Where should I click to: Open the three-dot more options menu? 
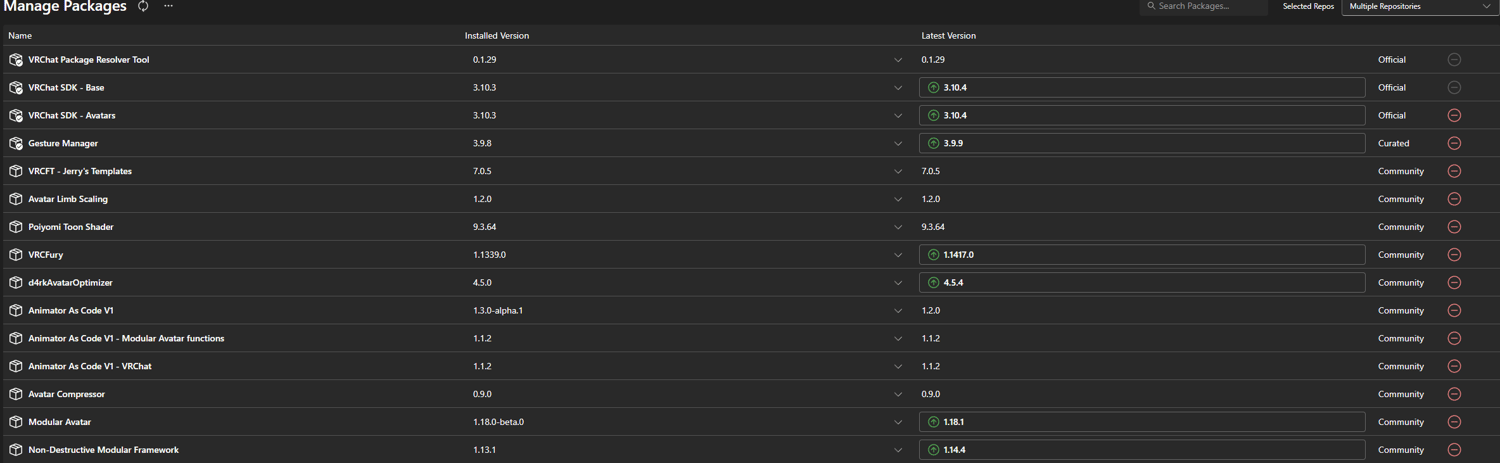pyautogui.click(x=168, y=6)
